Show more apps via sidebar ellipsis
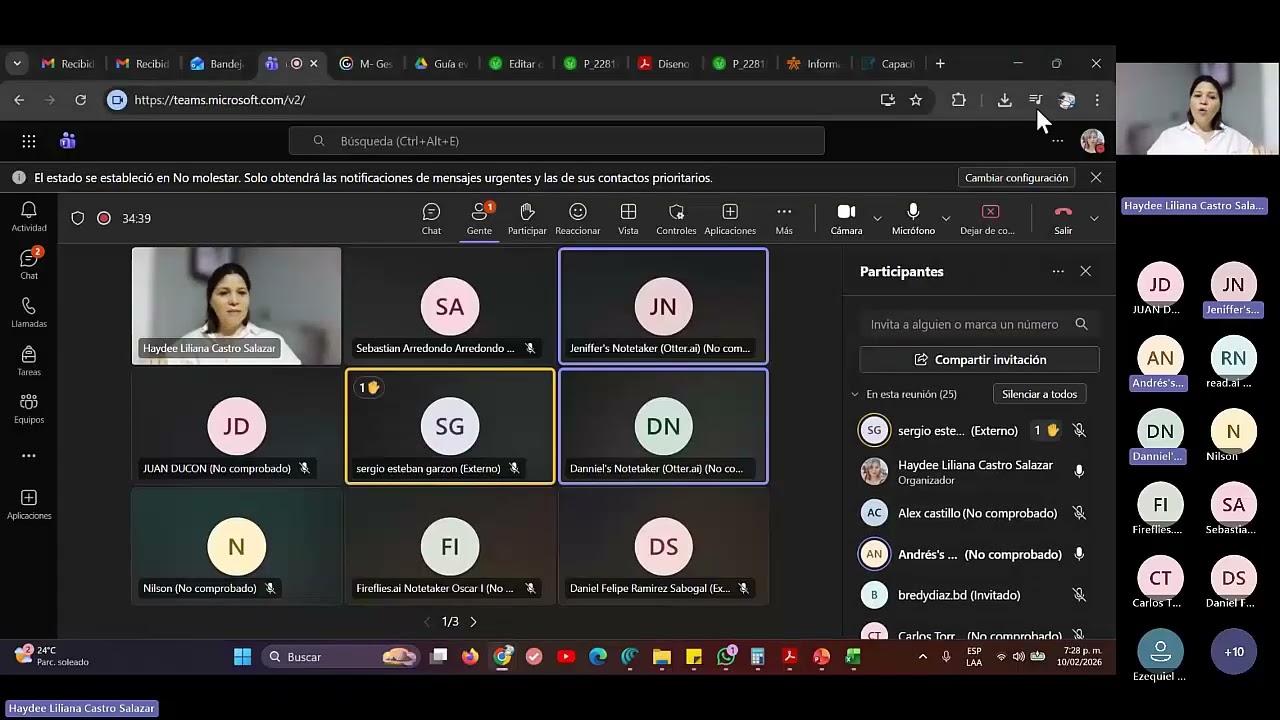 pos(29,456)
